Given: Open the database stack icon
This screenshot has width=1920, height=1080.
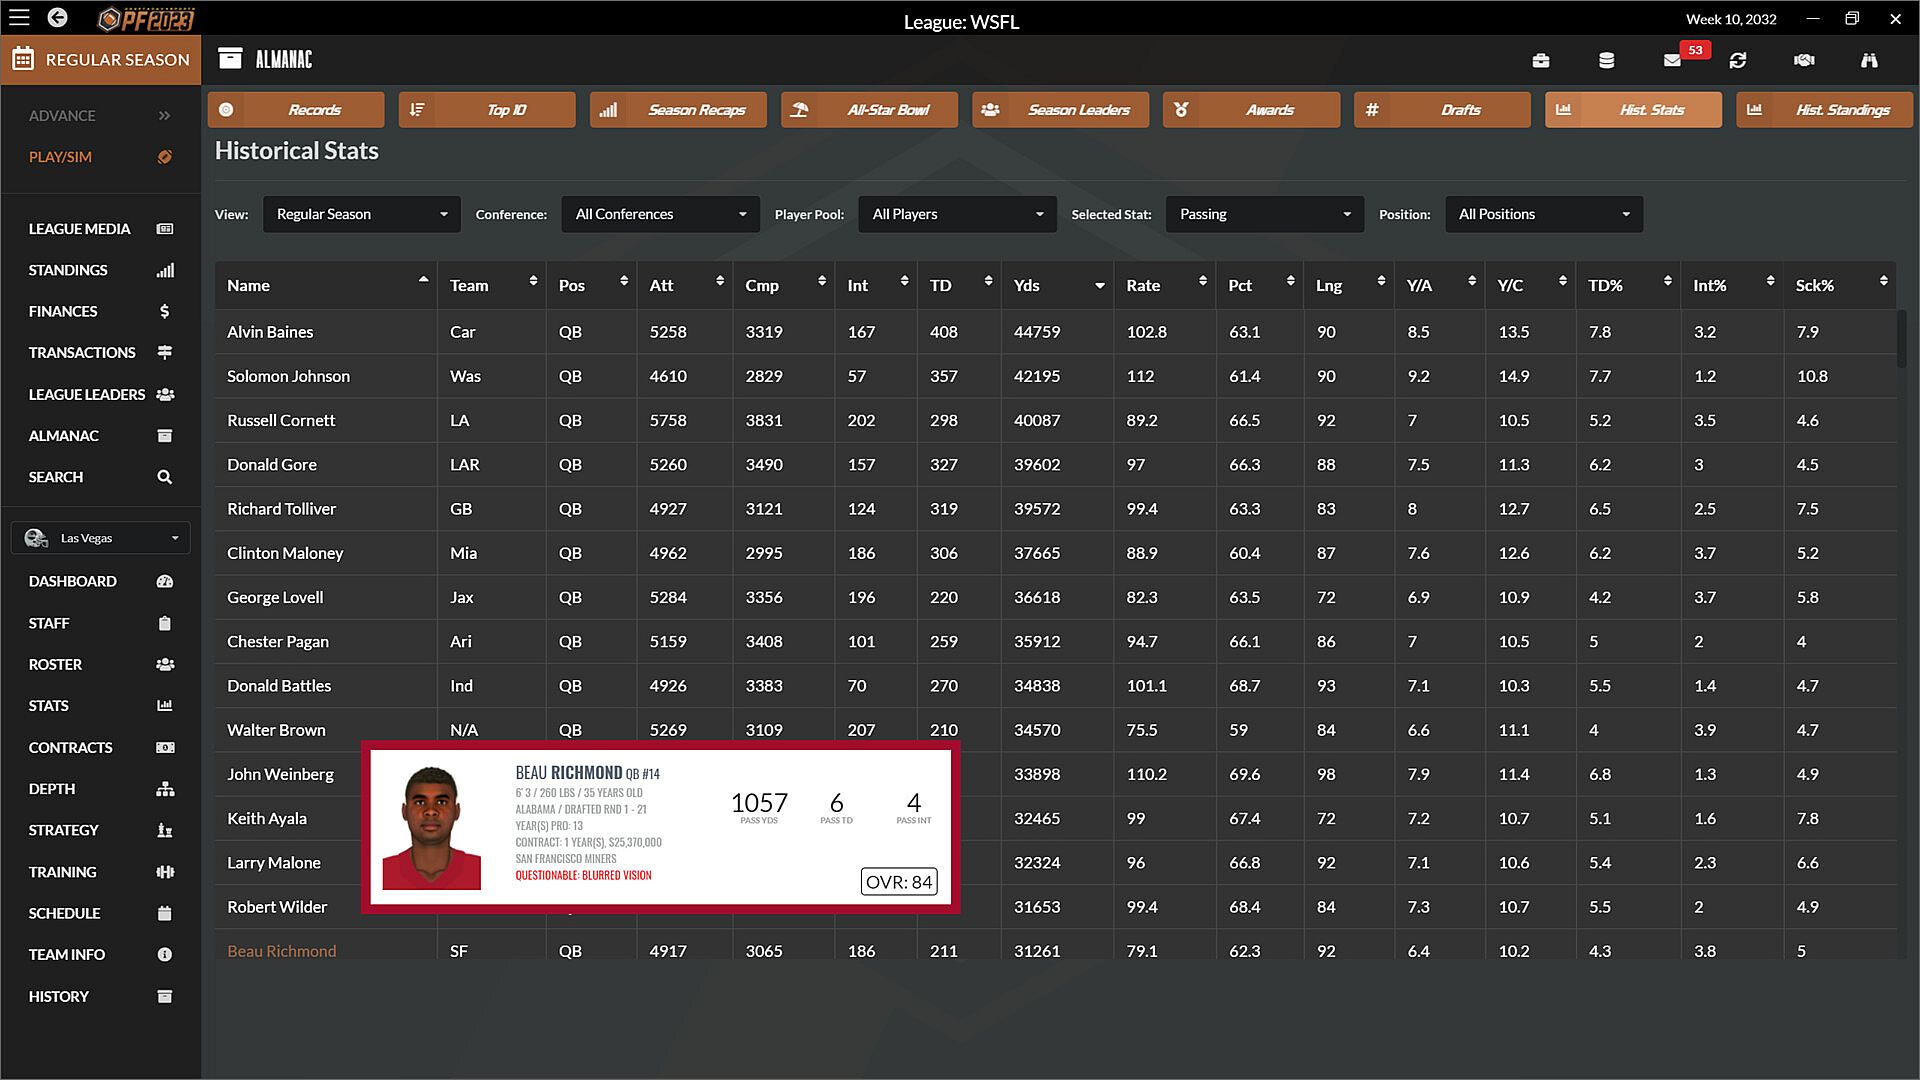Looking at the screenshot, I should [1606, 60].
